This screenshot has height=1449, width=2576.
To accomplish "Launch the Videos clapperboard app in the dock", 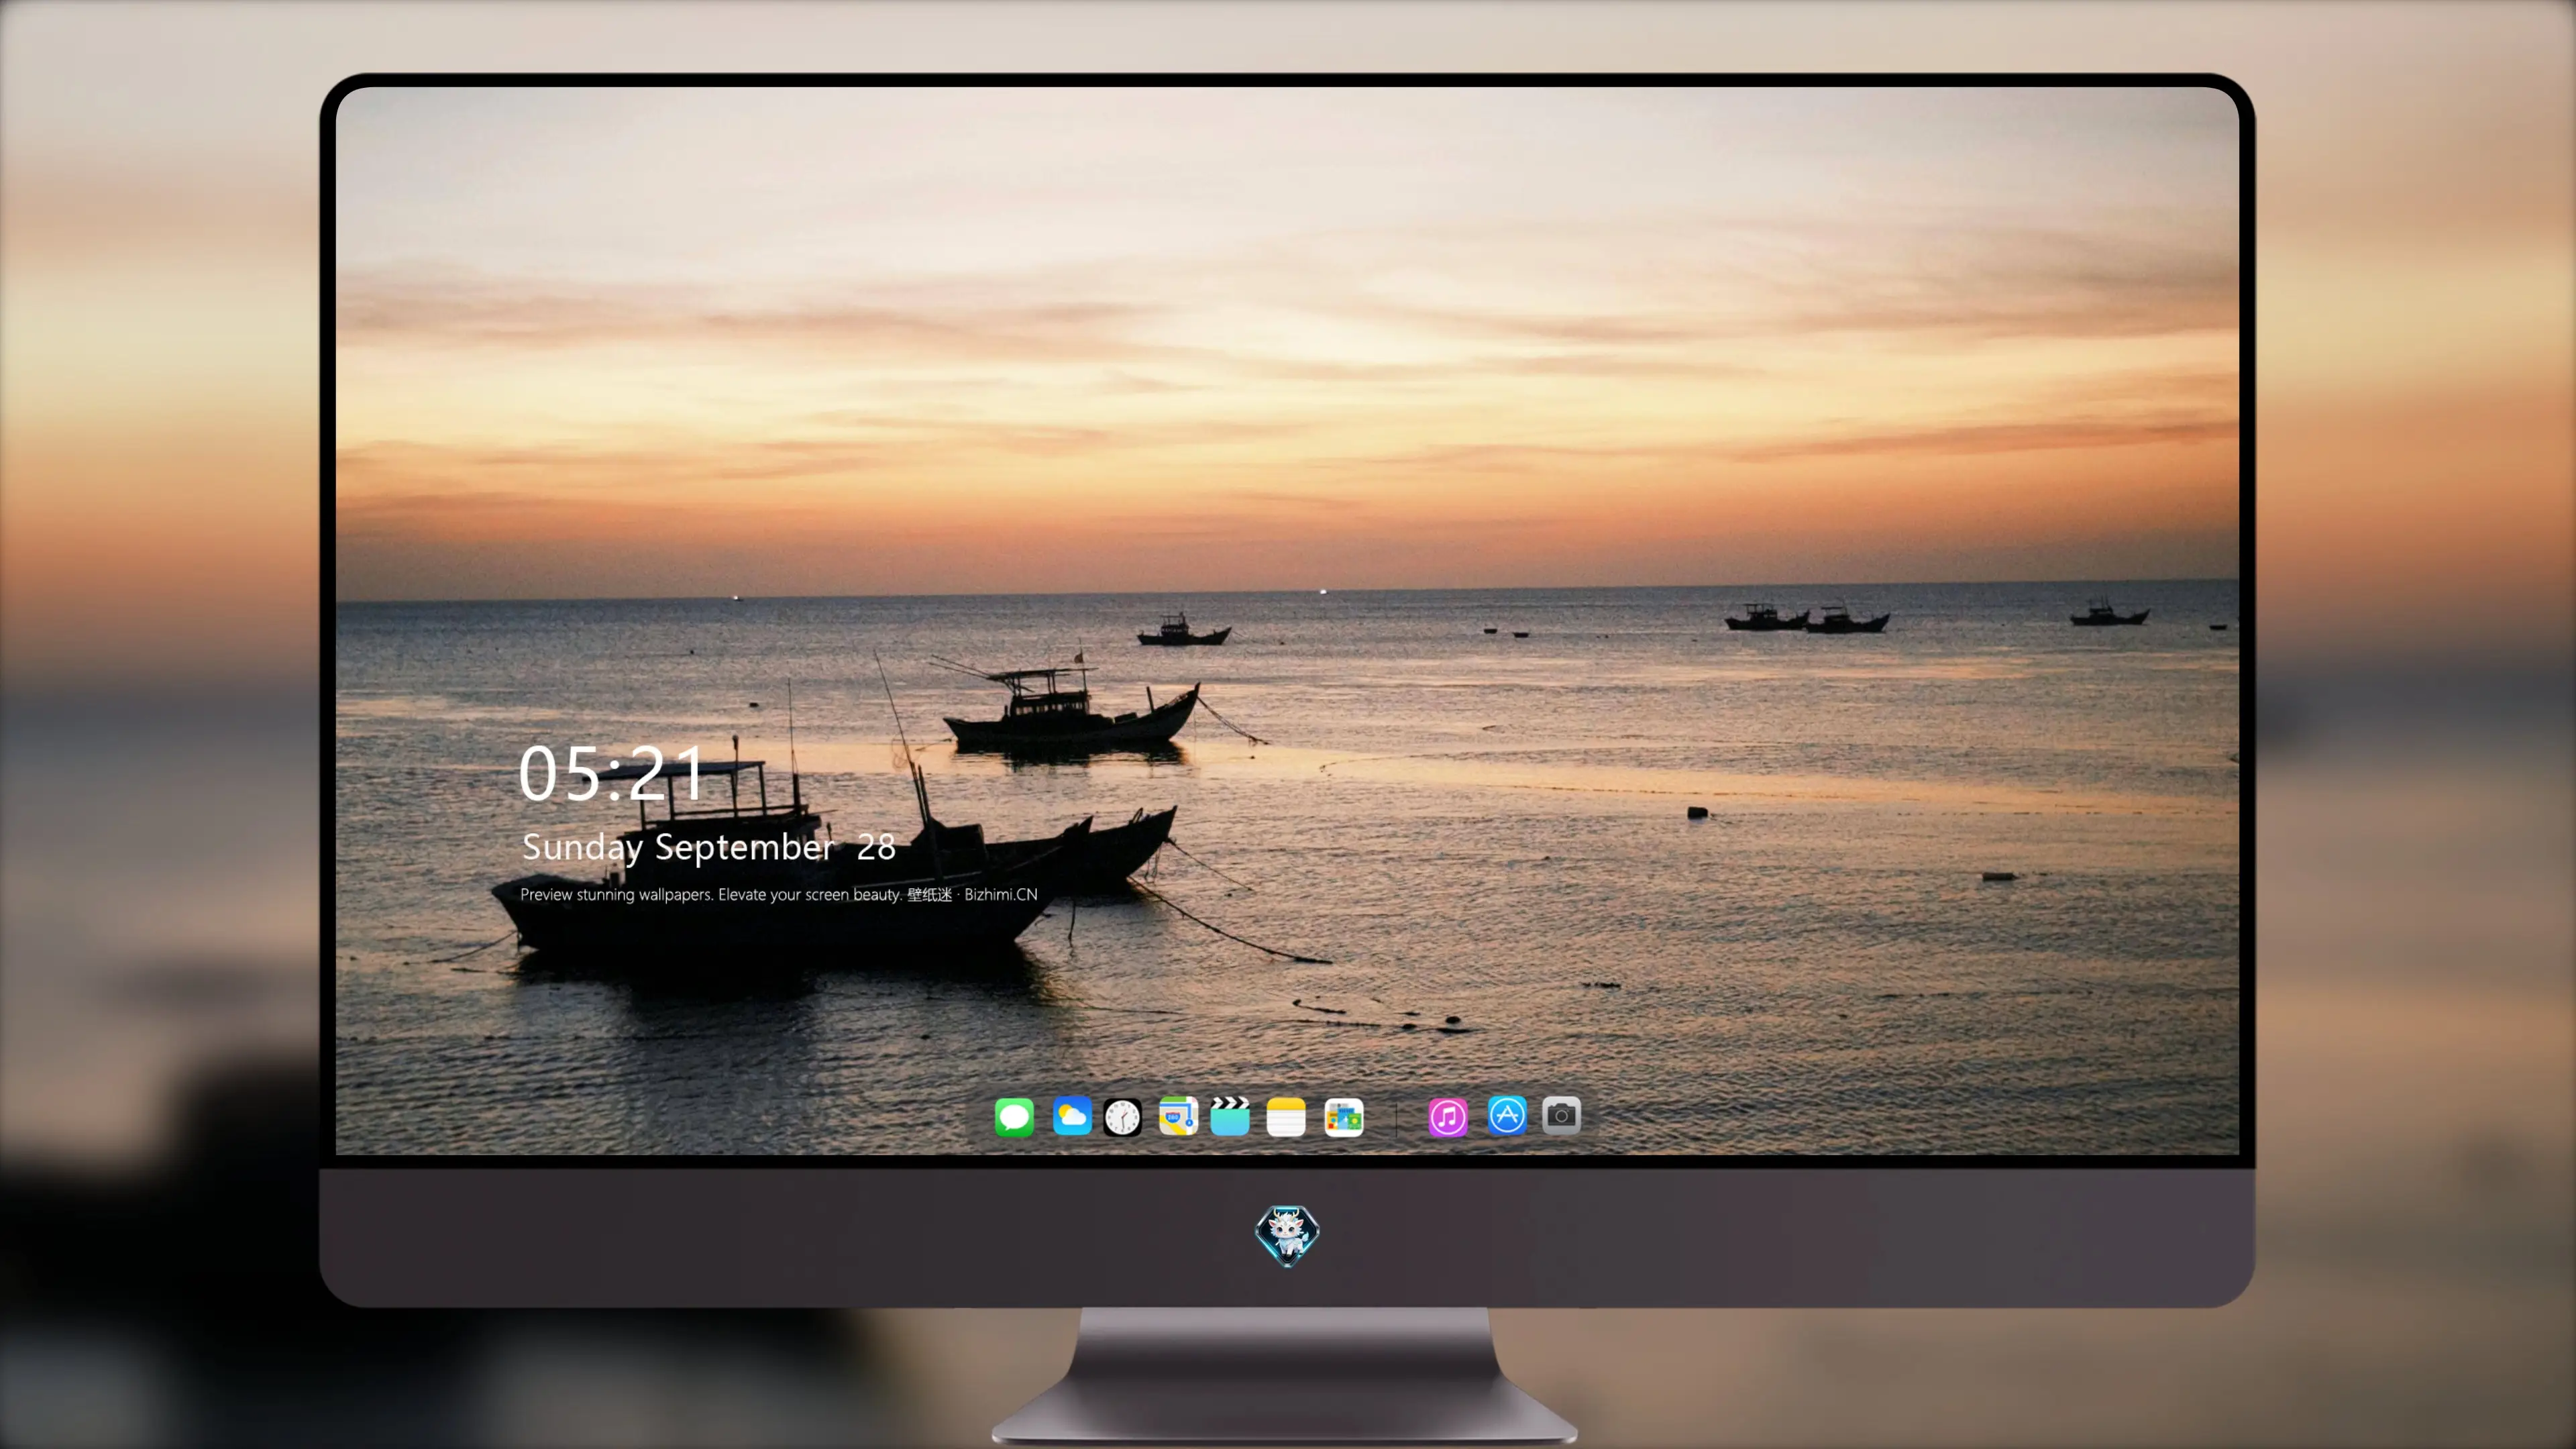I will (1230, 1116).
